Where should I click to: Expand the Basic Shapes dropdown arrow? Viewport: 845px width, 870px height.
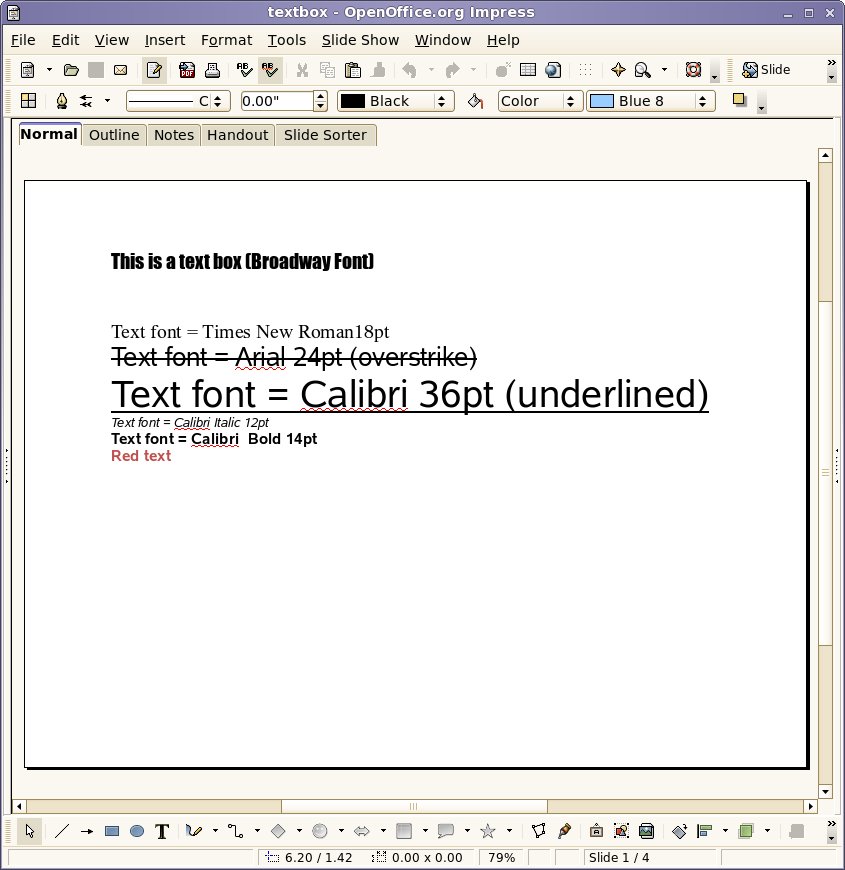point(299,831)
